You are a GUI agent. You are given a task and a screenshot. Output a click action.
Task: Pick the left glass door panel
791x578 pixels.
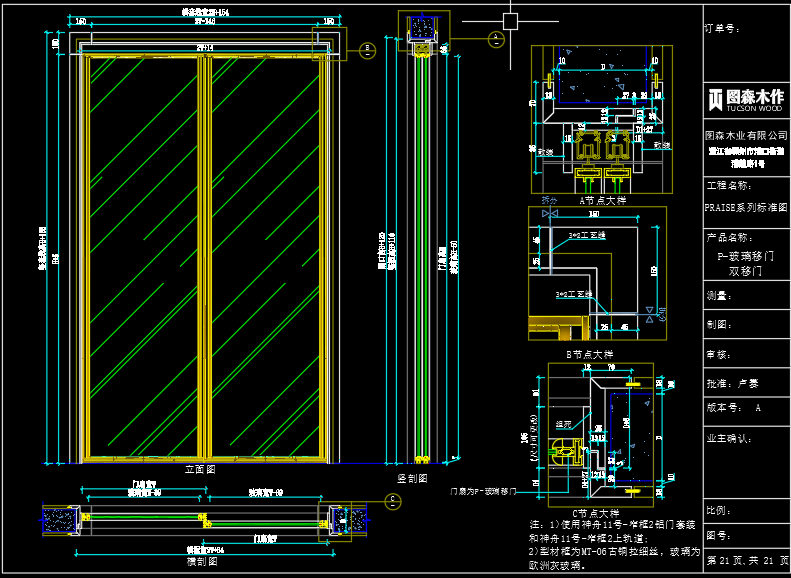pyautogui.click(x=142, y=255)
